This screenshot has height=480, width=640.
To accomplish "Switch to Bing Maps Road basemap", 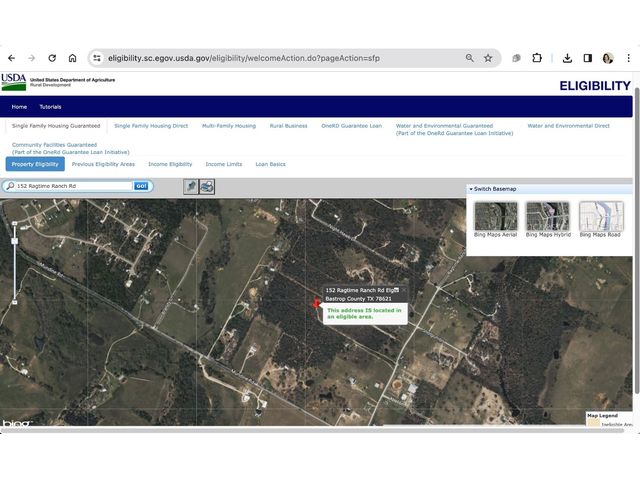I will [x=600, y=219].
